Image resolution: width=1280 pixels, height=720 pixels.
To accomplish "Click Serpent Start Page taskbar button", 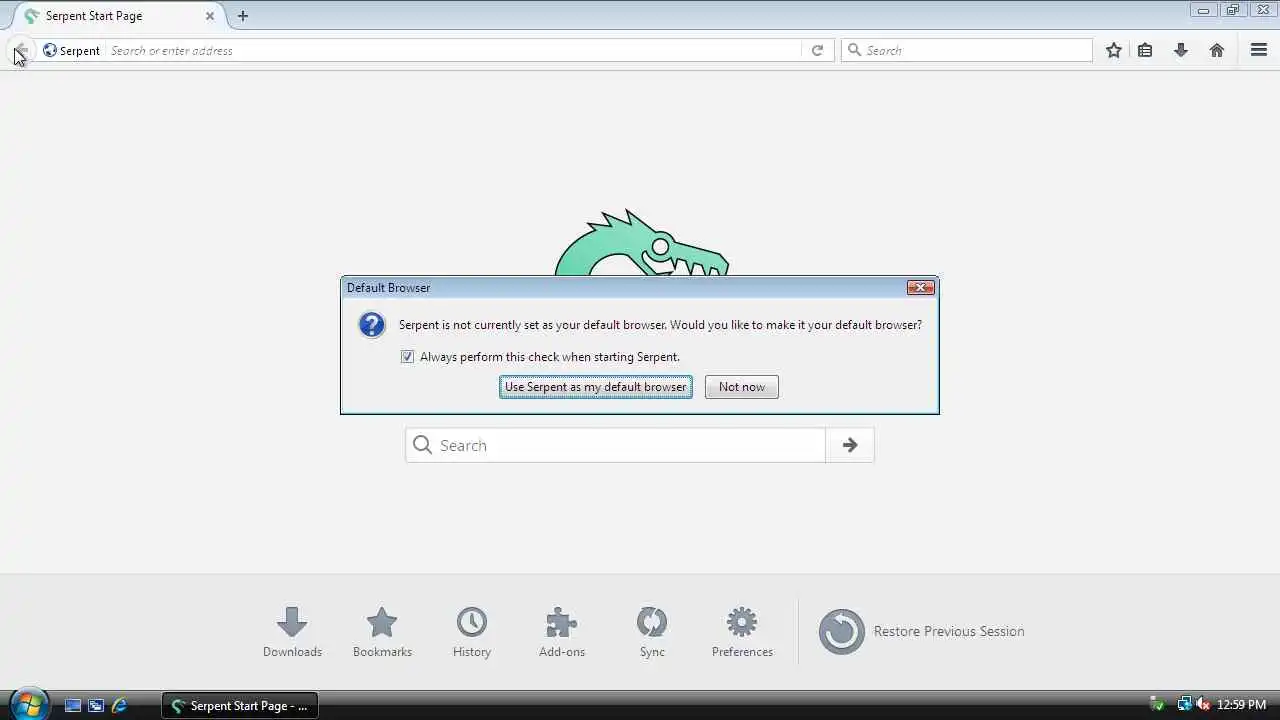I will (240, 705).
